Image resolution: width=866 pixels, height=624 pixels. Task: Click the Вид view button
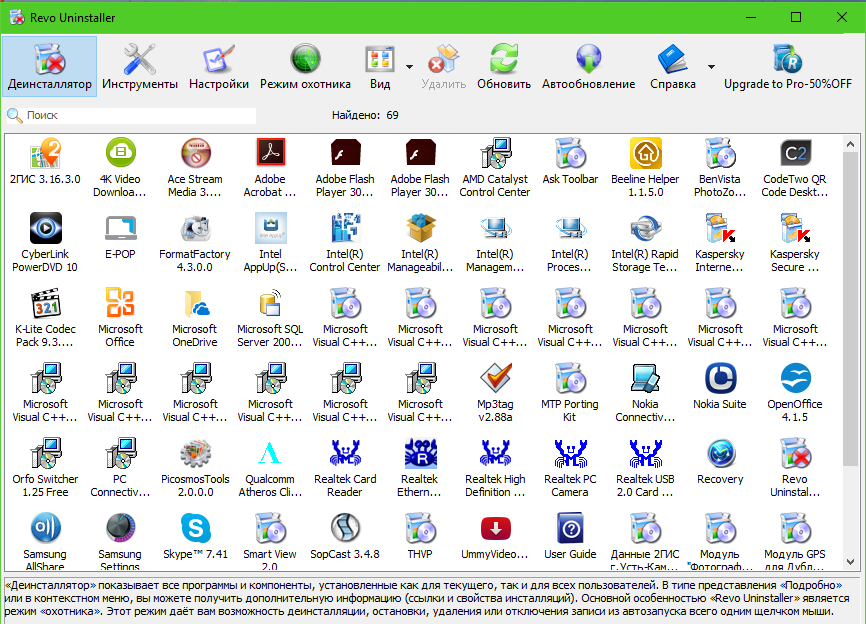pos(380,67)
